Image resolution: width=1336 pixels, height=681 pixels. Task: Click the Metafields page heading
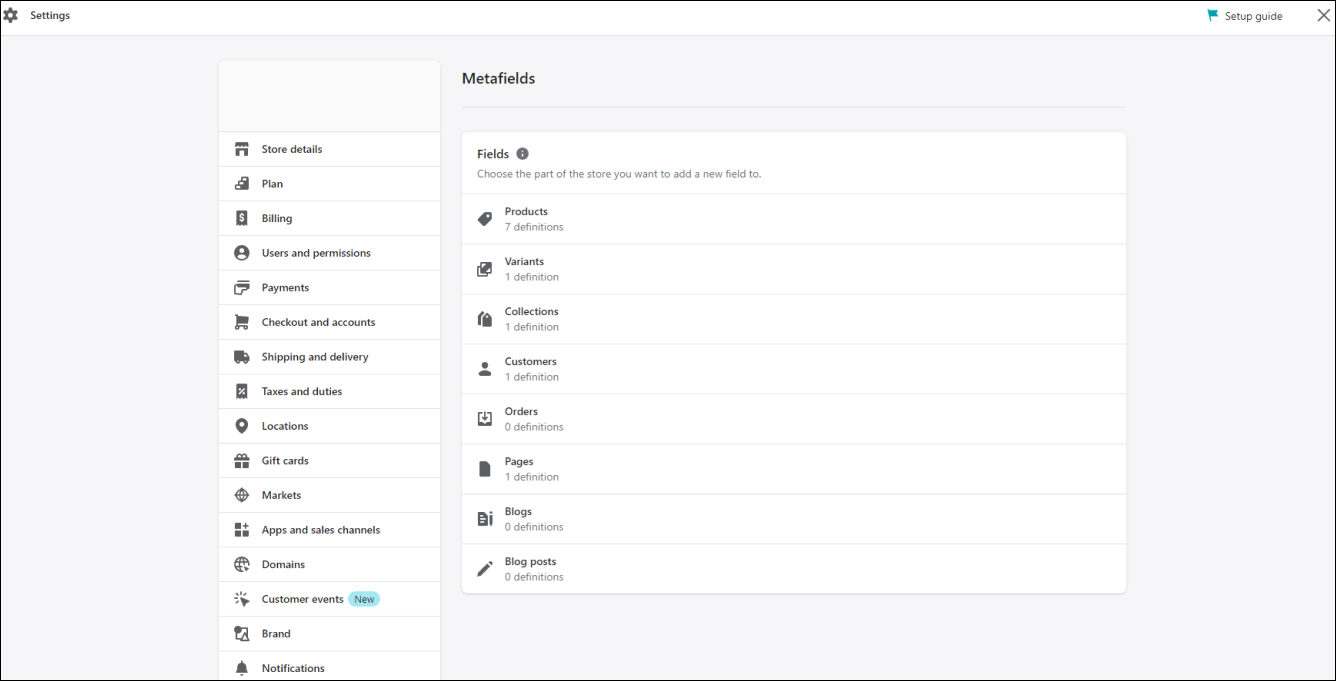(x=498, y=78)
